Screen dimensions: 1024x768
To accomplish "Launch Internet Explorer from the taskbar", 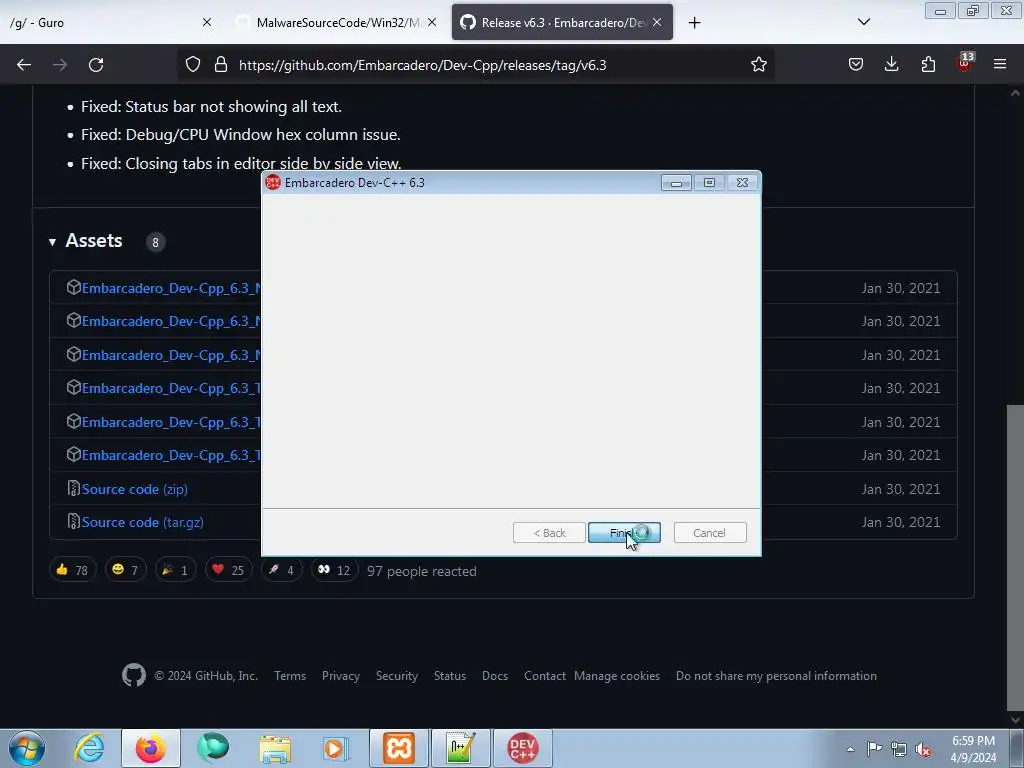I will (89, 748).
